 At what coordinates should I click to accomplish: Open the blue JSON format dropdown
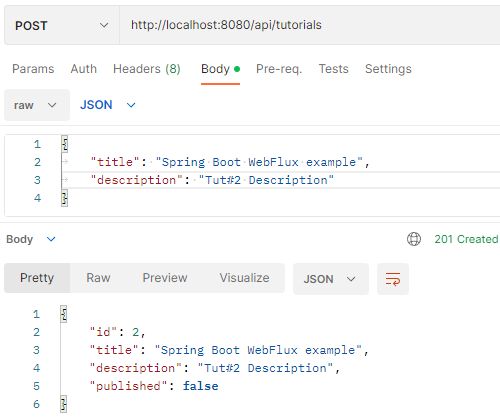point(108,105)
